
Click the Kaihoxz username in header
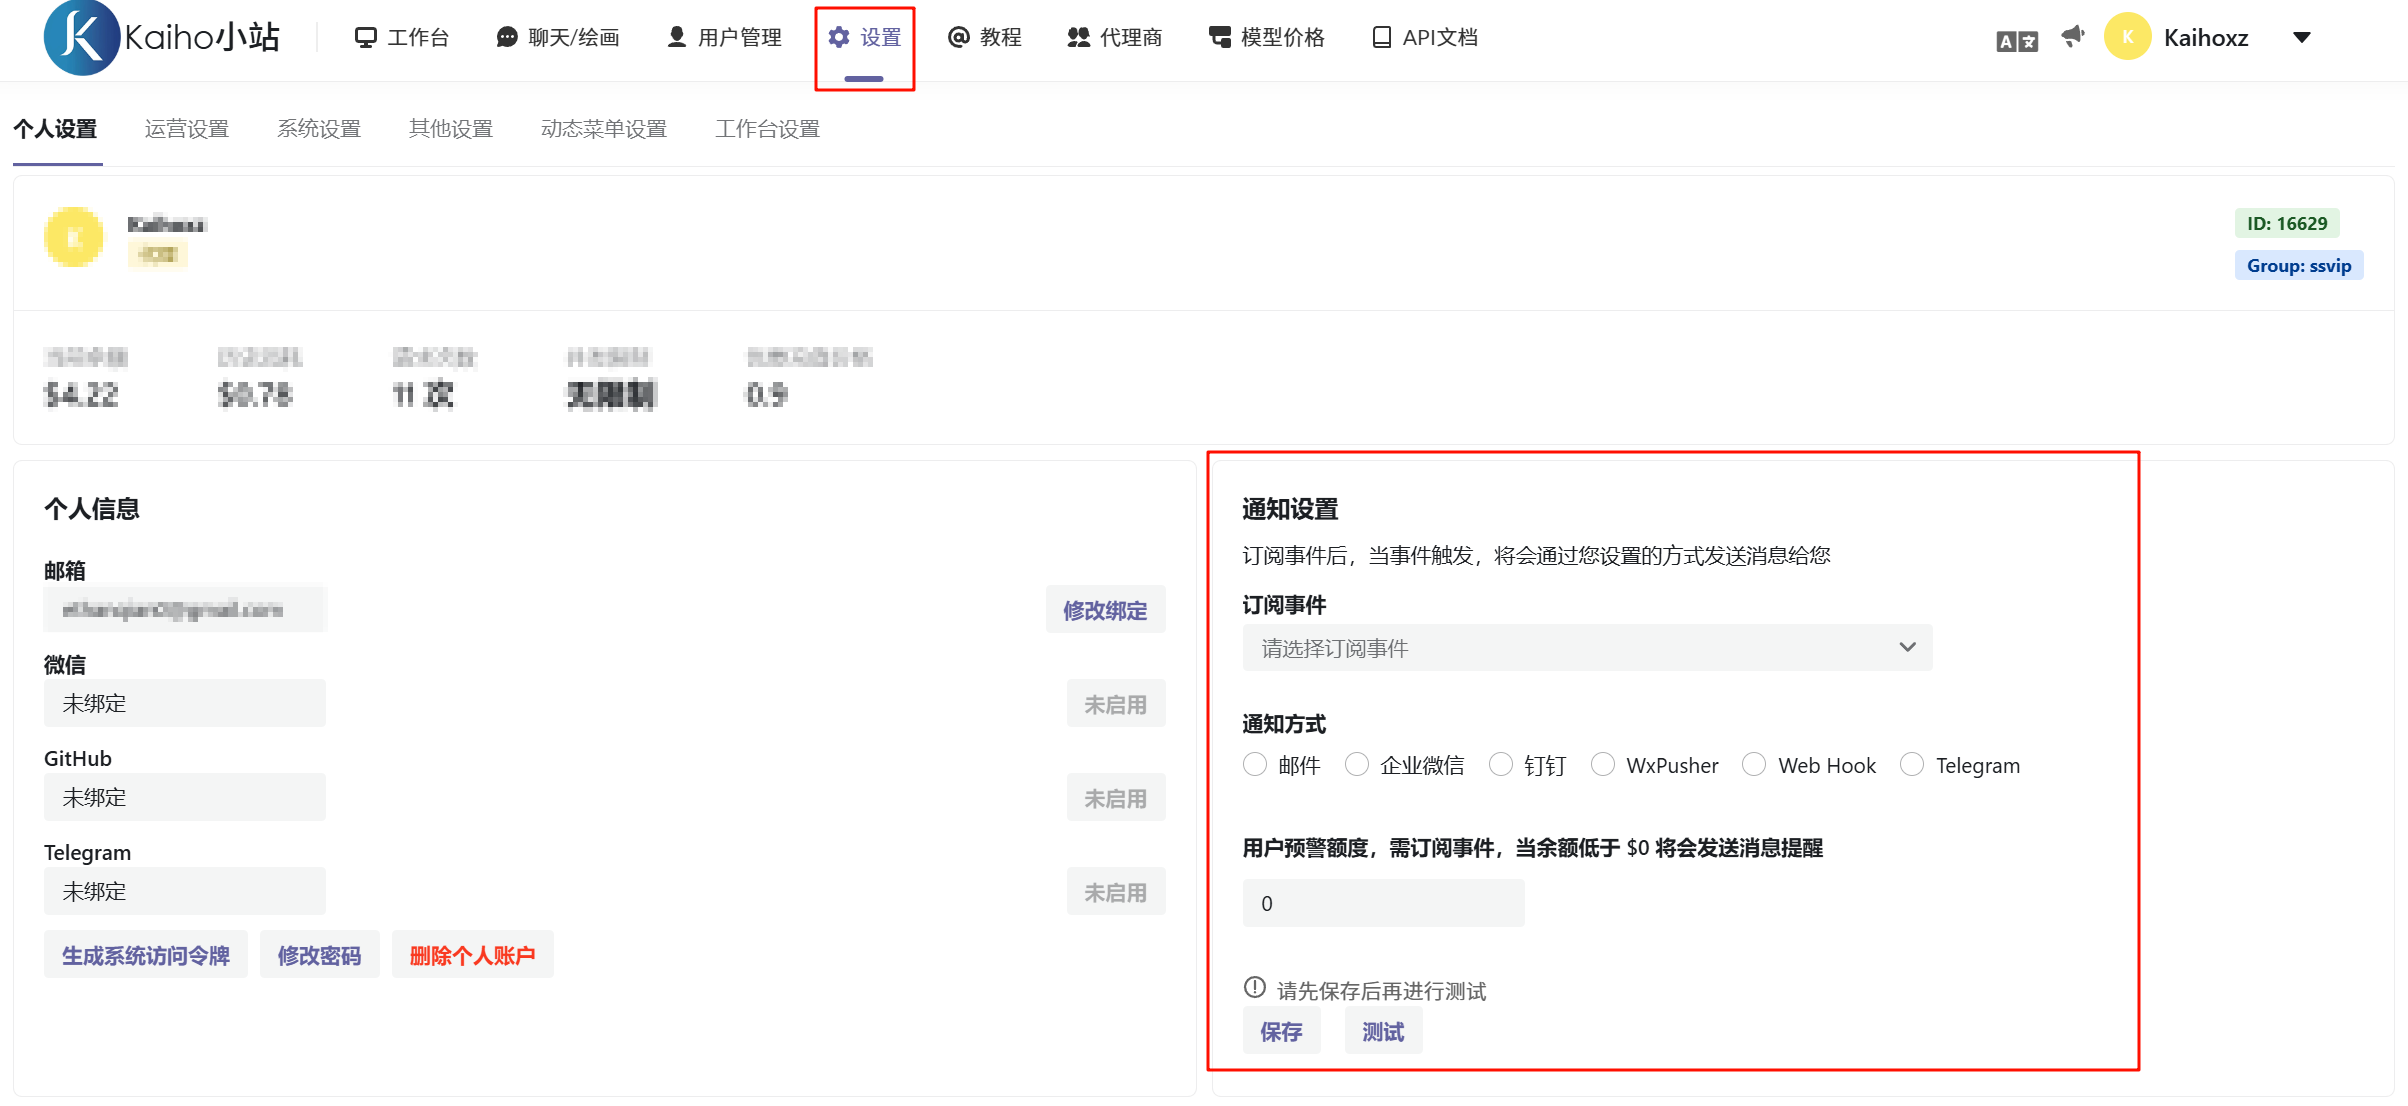(x=2206, y=38)
